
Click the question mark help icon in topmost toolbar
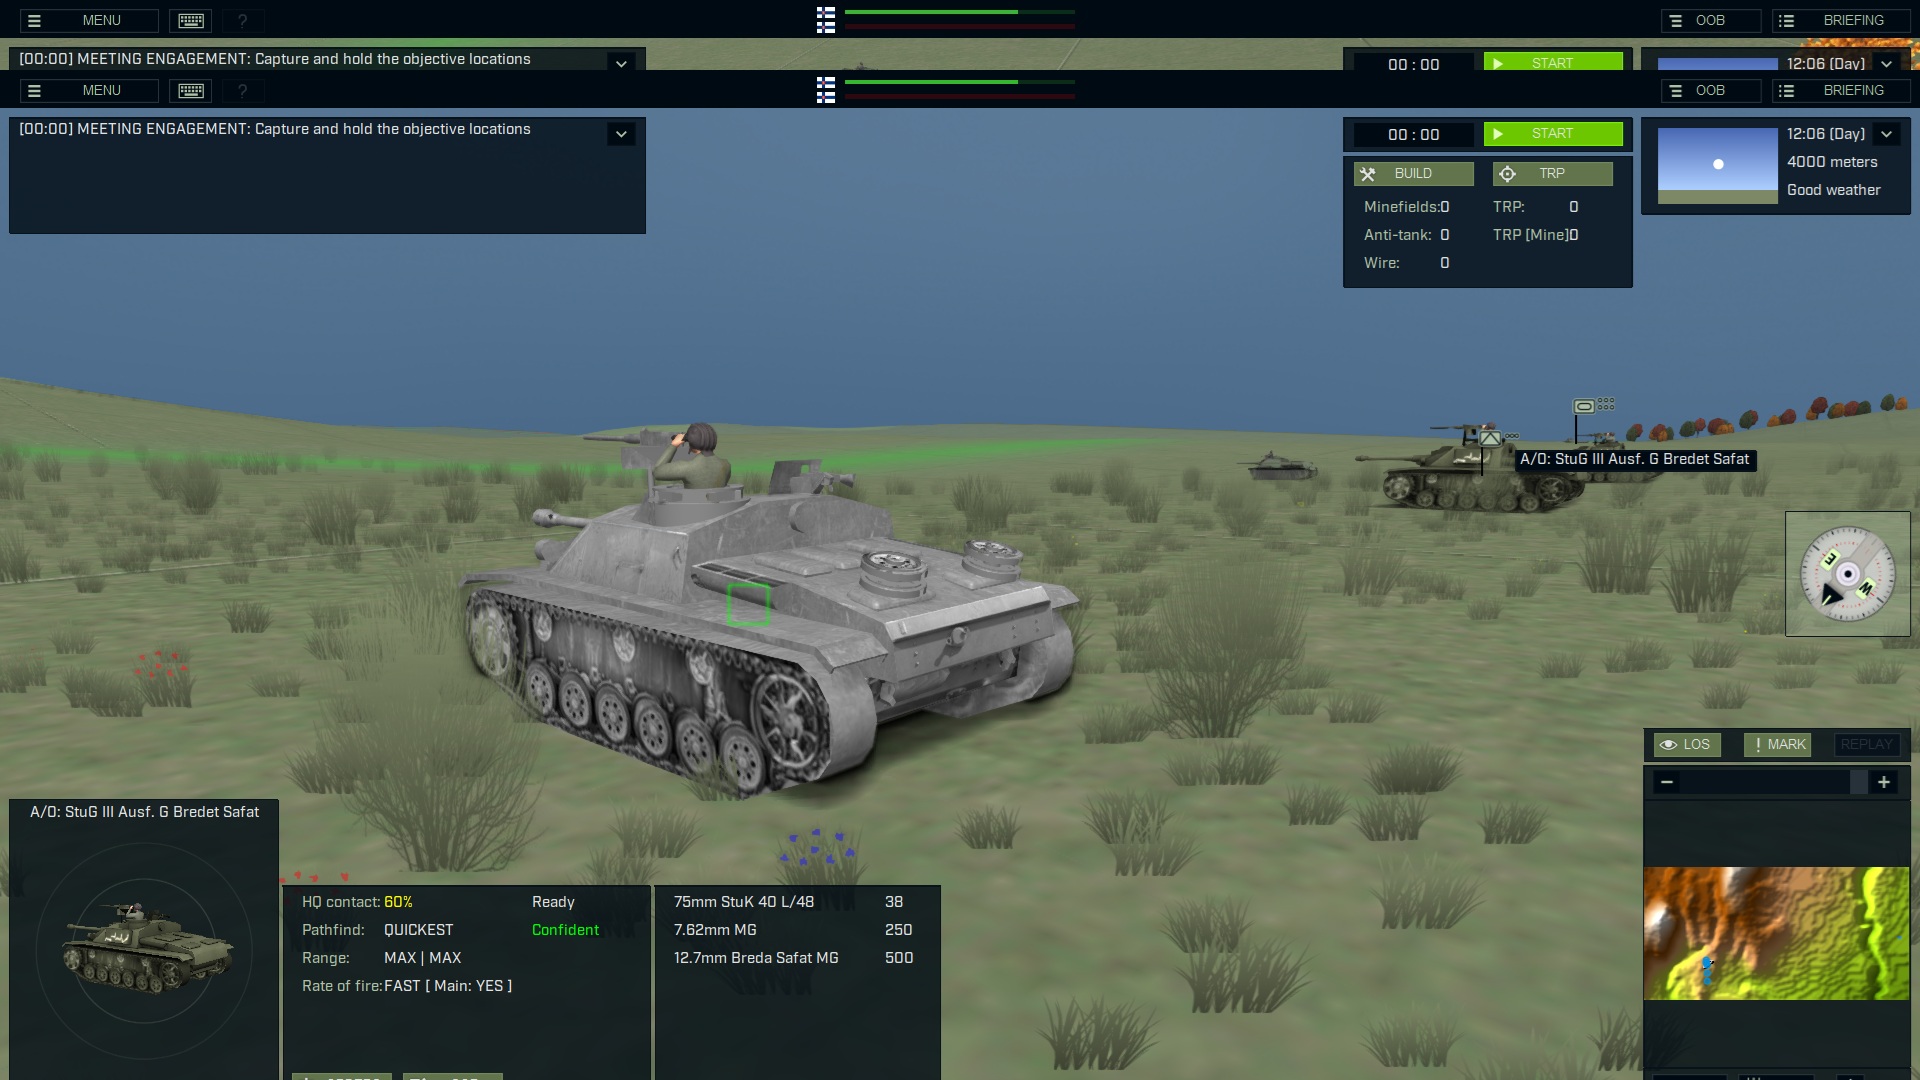coord(242,20)
